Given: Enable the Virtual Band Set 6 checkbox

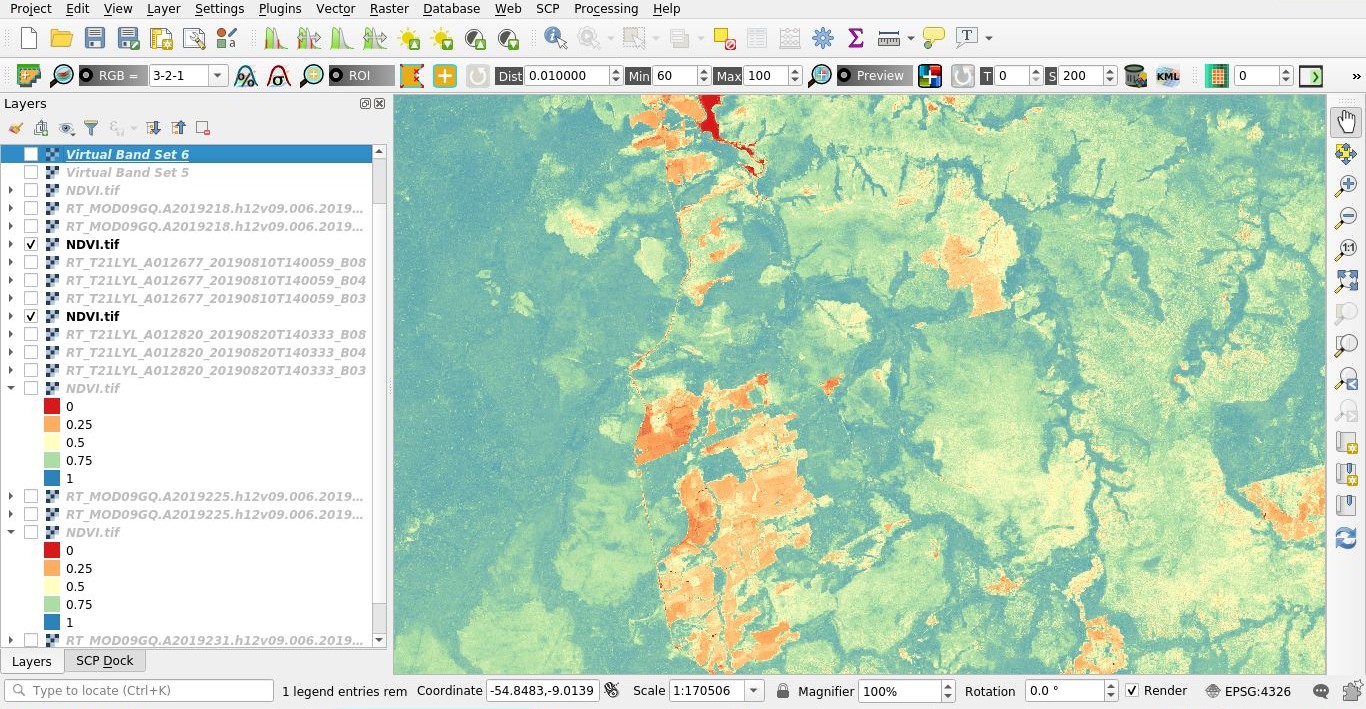Looking at the screenshot, I should click(x=30, y=154).
